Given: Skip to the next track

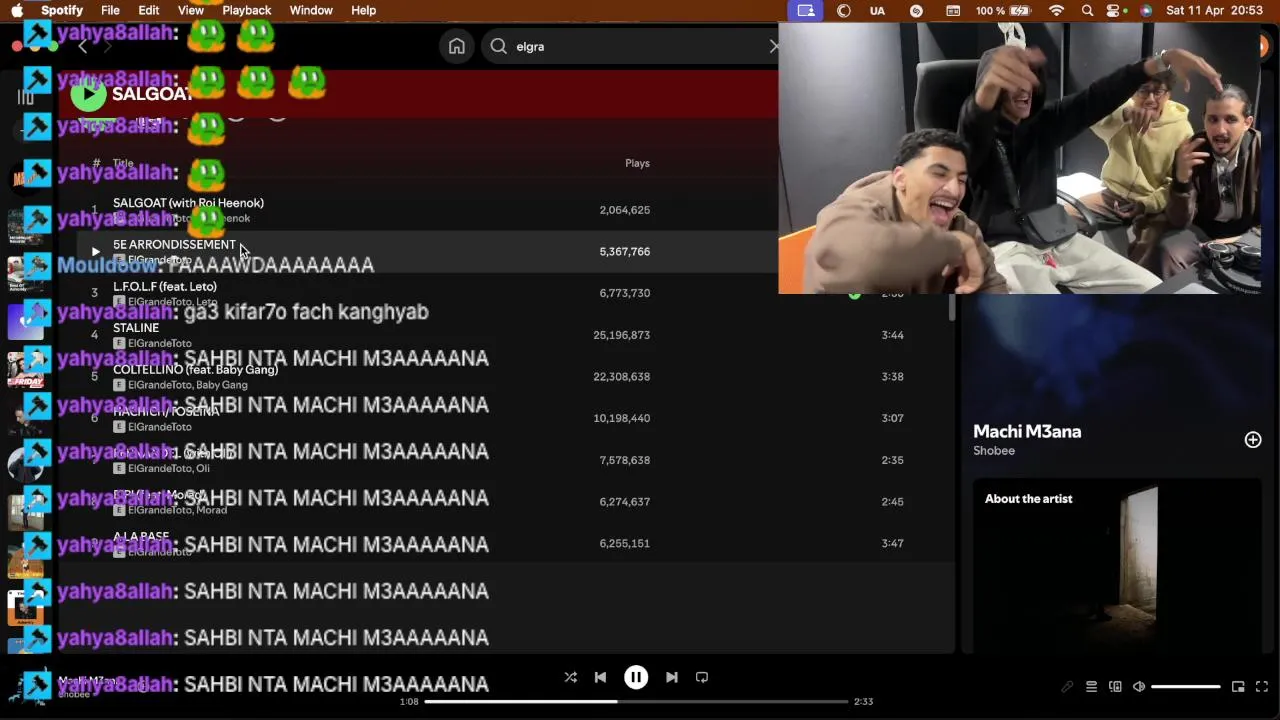Looking at the screenshot, I should tap(672, 677).
